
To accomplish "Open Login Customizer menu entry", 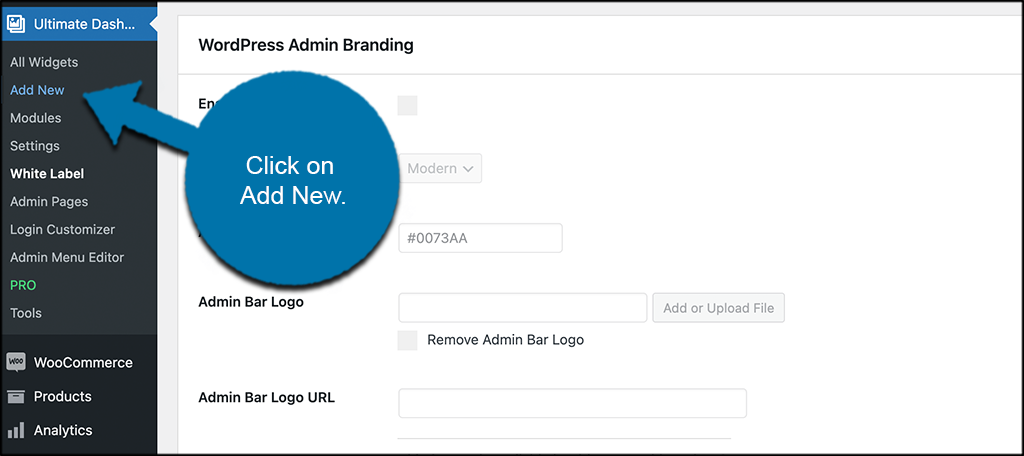I will point(62,229).
